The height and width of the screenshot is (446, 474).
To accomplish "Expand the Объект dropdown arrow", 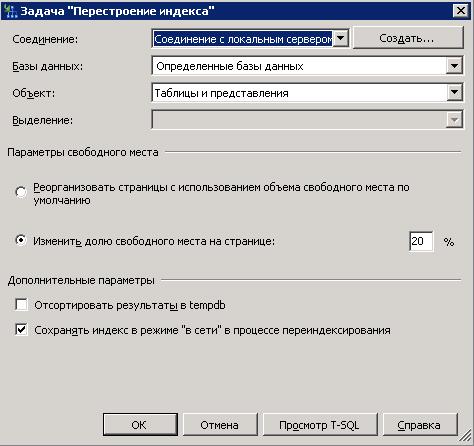I will click(x=454, y=93).
